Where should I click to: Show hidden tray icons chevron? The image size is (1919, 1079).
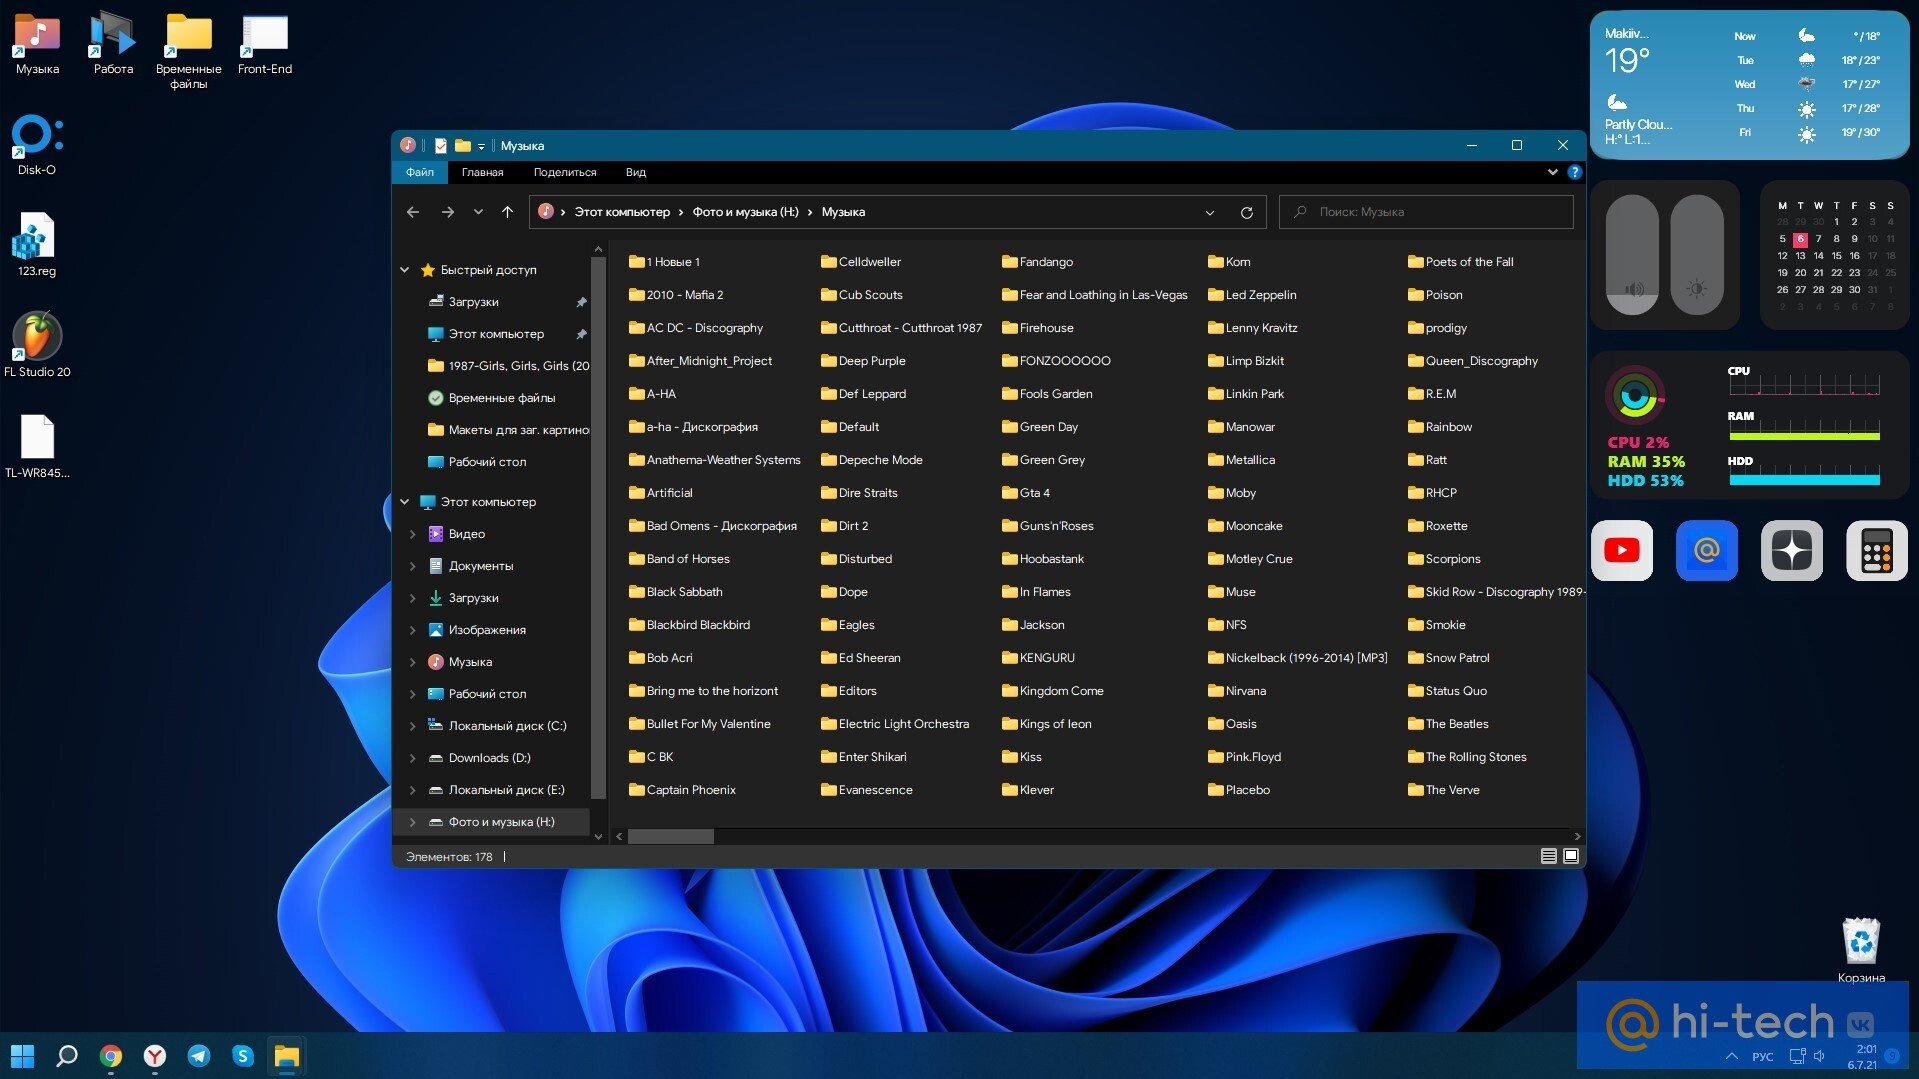click(1731, 1056)
